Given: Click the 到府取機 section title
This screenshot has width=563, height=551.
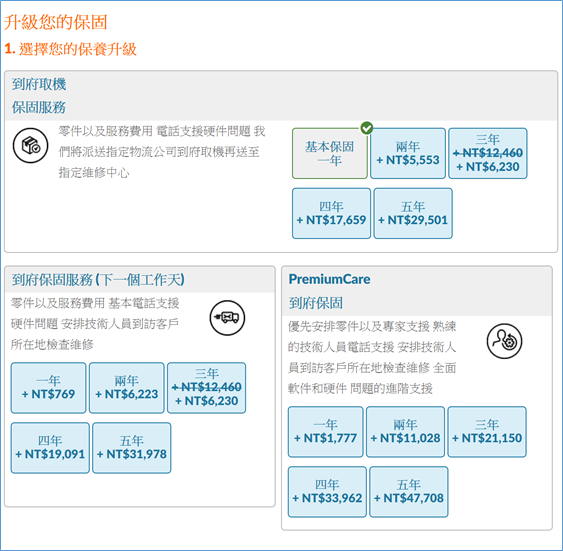Looking at the screenshot, I should coord(39,84).
